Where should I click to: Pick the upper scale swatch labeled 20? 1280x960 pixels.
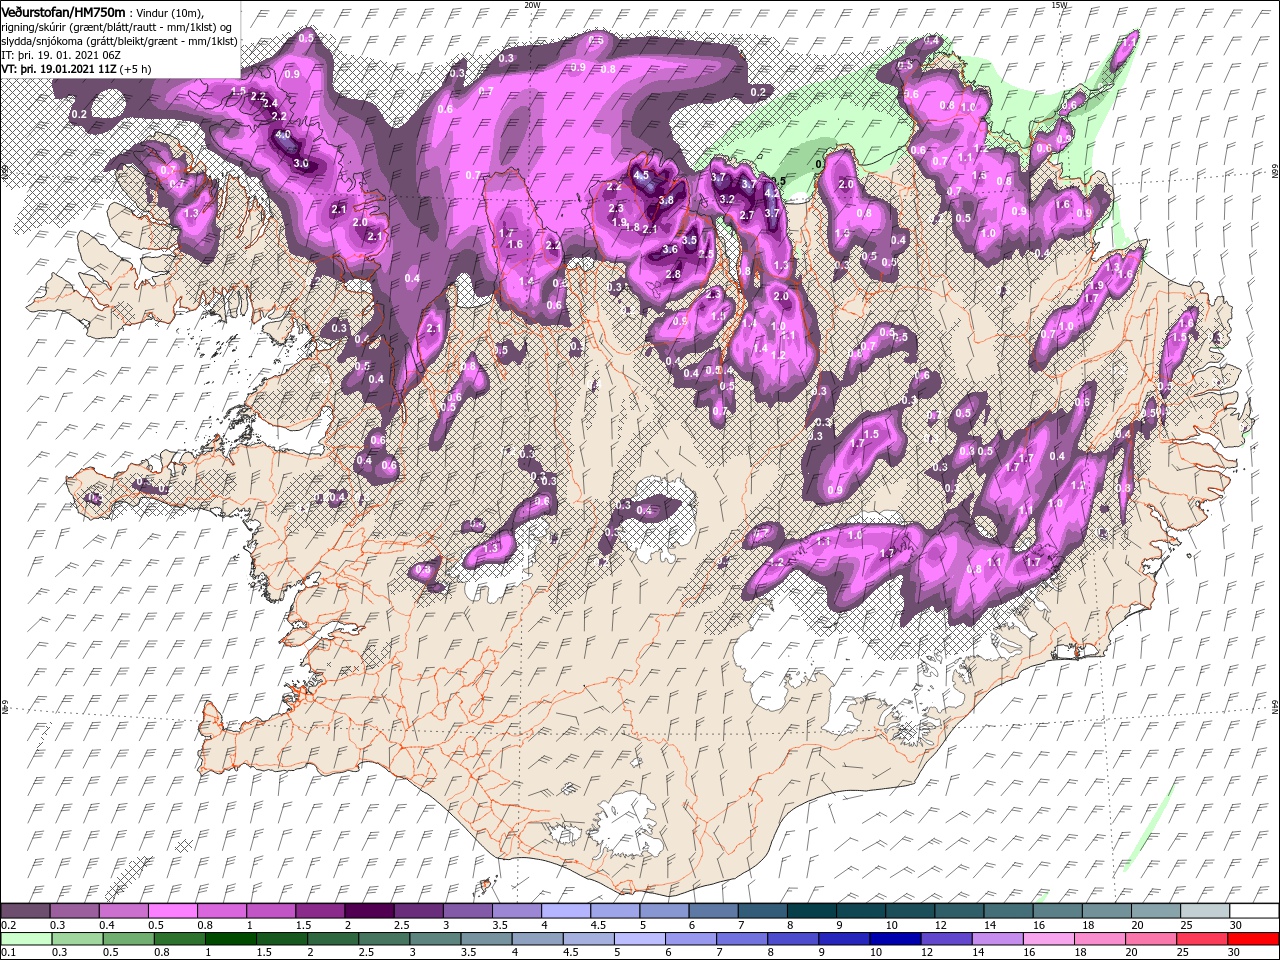(1156, 911)
